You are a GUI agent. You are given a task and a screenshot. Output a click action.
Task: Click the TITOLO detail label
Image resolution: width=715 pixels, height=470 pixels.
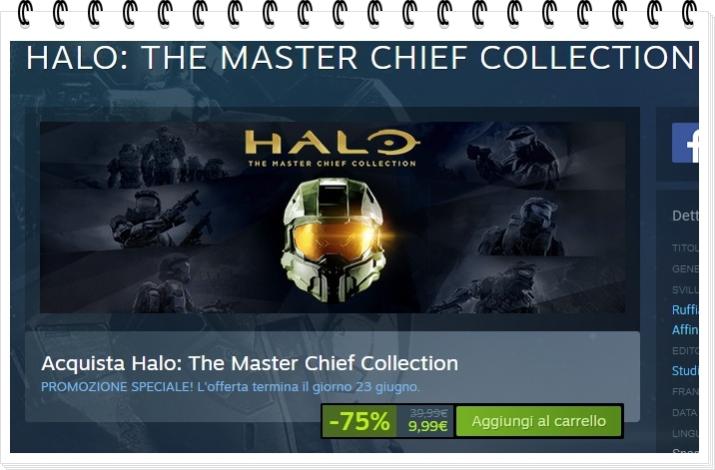685,248
